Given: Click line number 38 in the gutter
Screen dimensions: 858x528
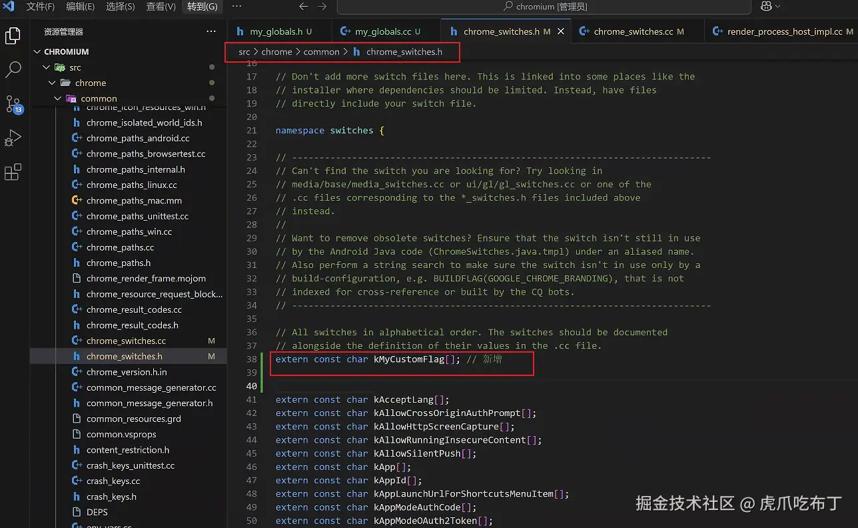Looking at the screenshot, I should (x=251, y=359).
